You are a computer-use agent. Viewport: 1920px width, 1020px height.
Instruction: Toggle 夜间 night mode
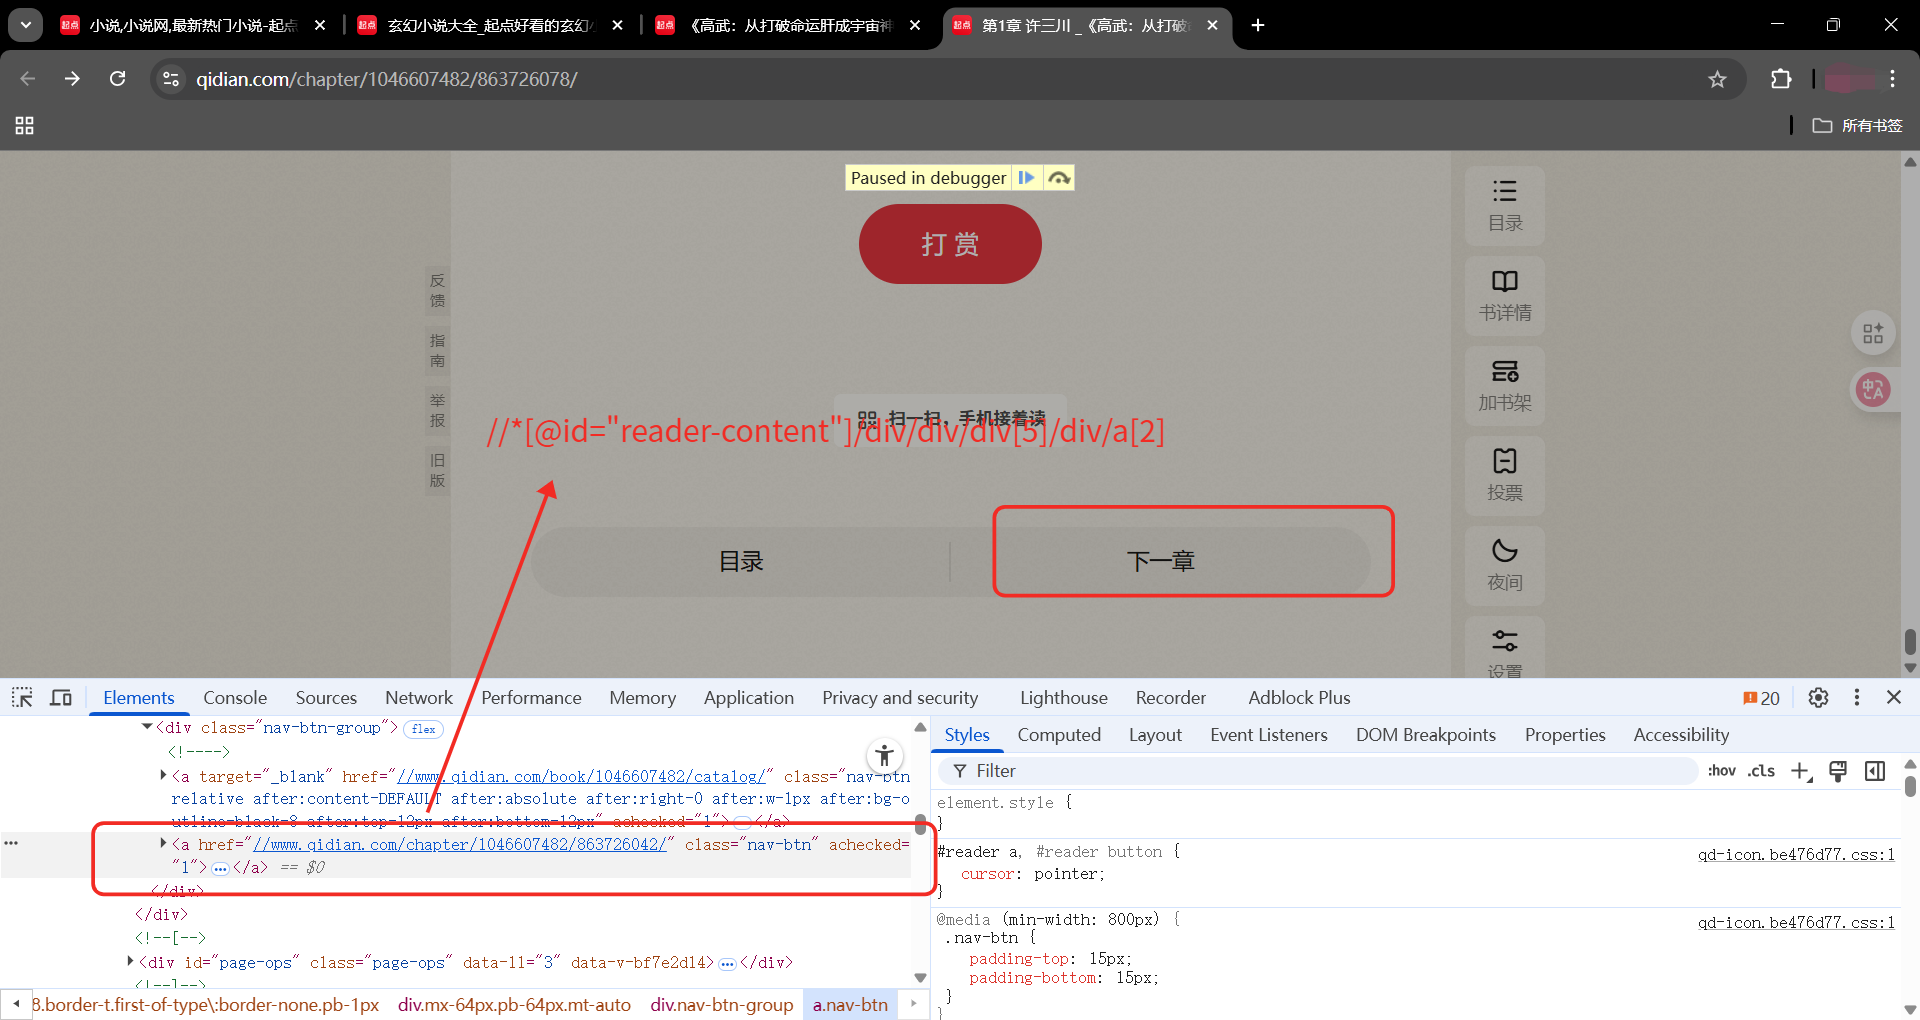(x=1505, y=566)
